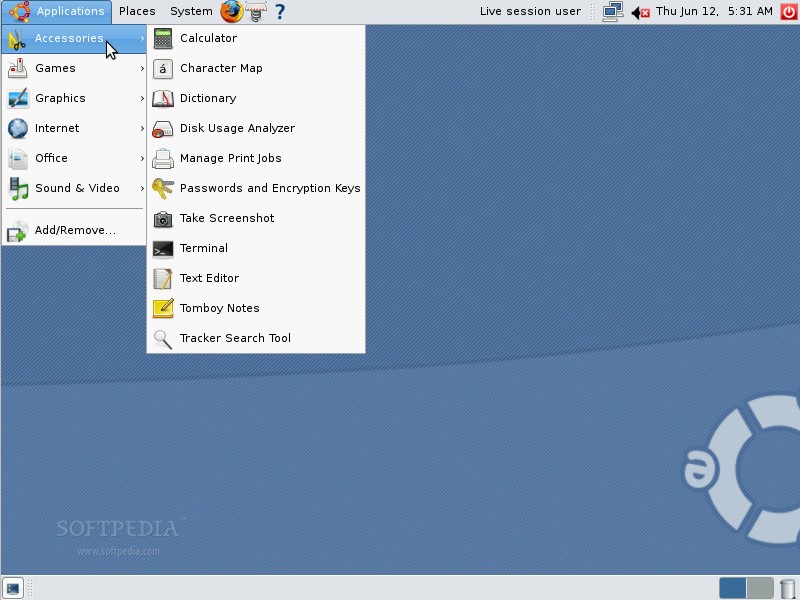The width and height of the screenshot is (800, 600).
Task: Unmute the system volume
Action: tap(636, 12)
